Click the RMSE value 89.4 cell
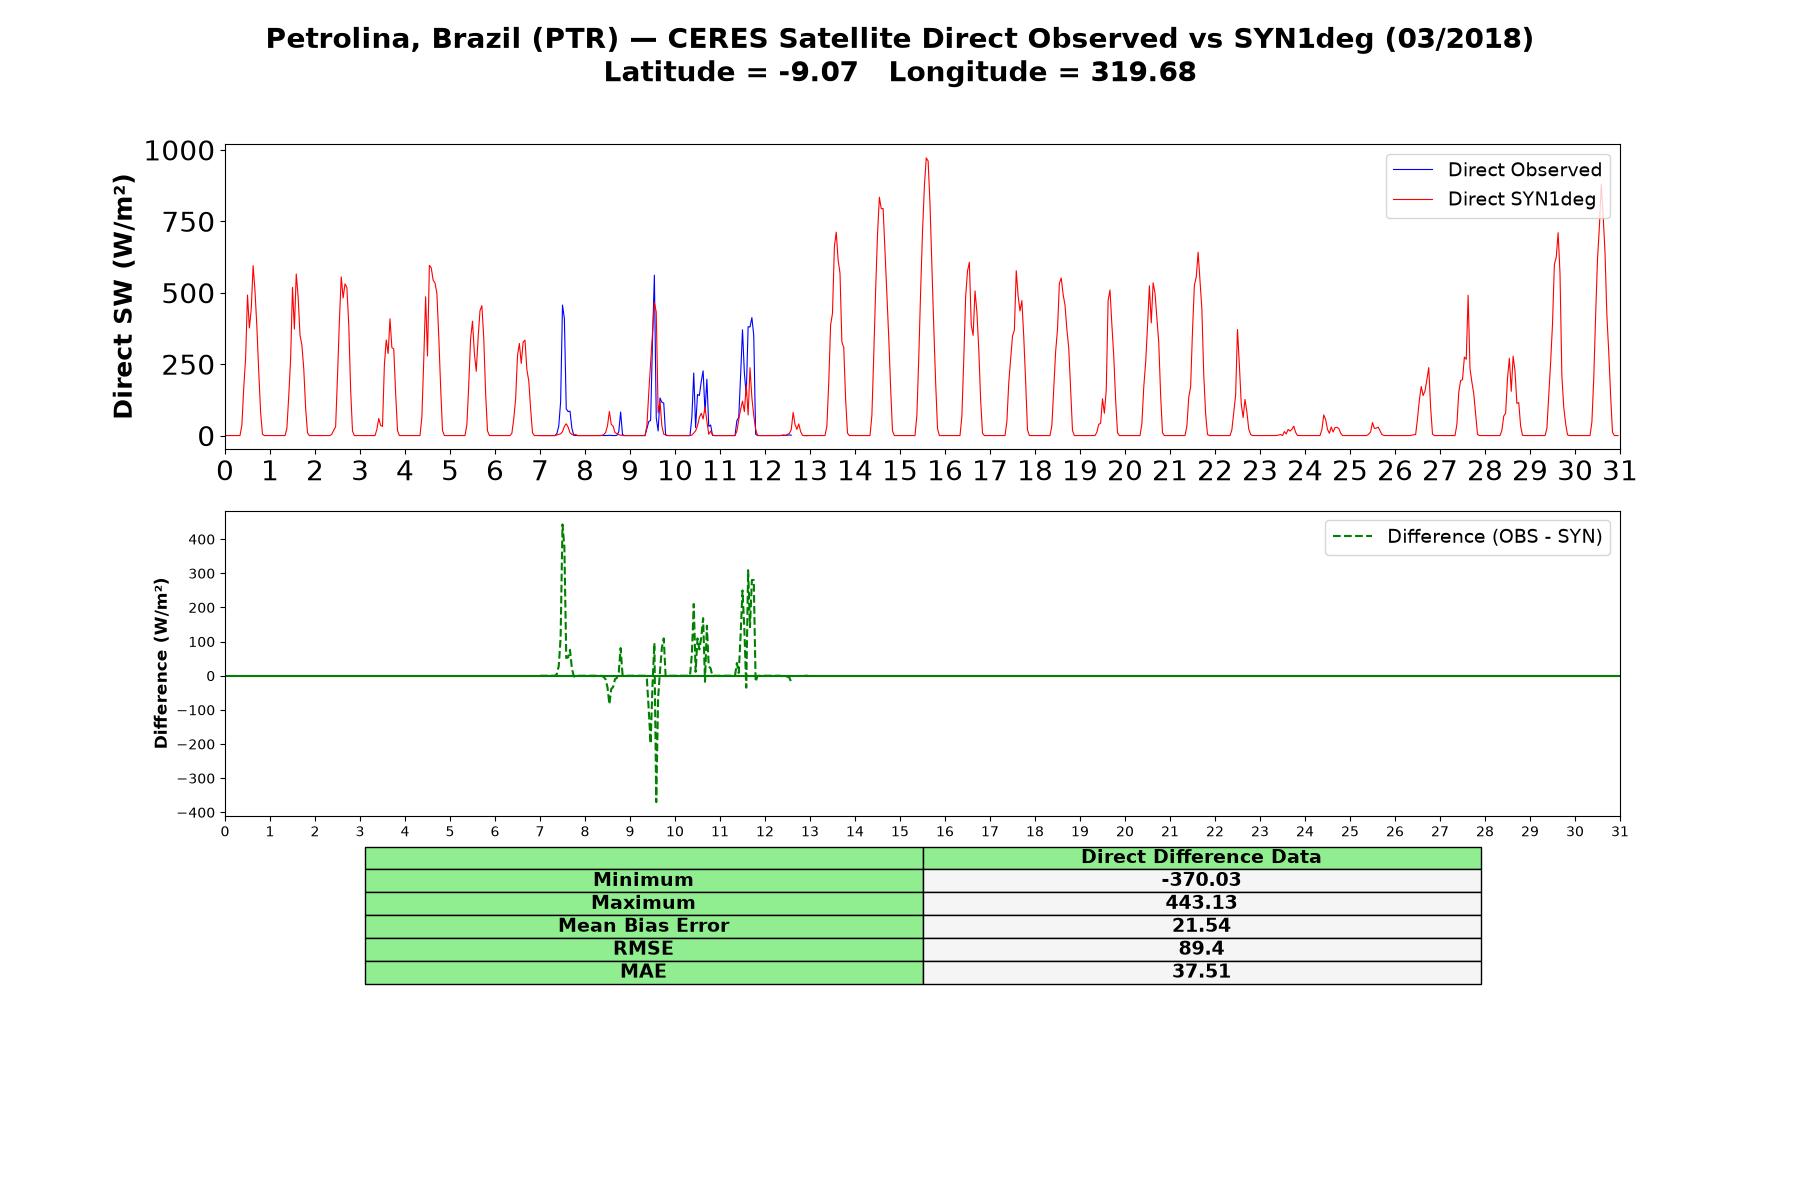The height and width of the screenshot is (1200, 1800). (1202, 949)
